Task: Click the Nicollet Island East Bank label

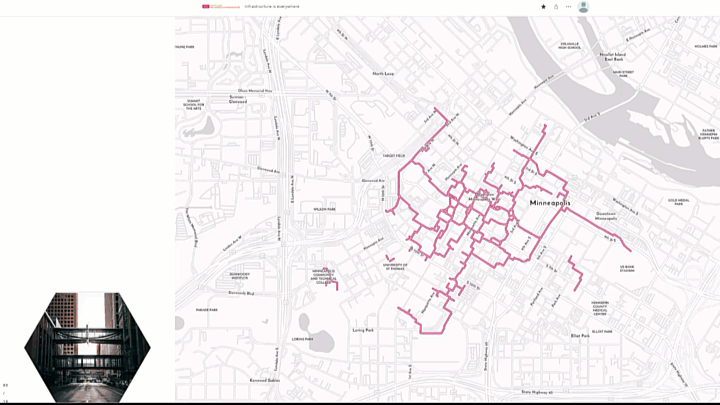Action: coord(613,56)
